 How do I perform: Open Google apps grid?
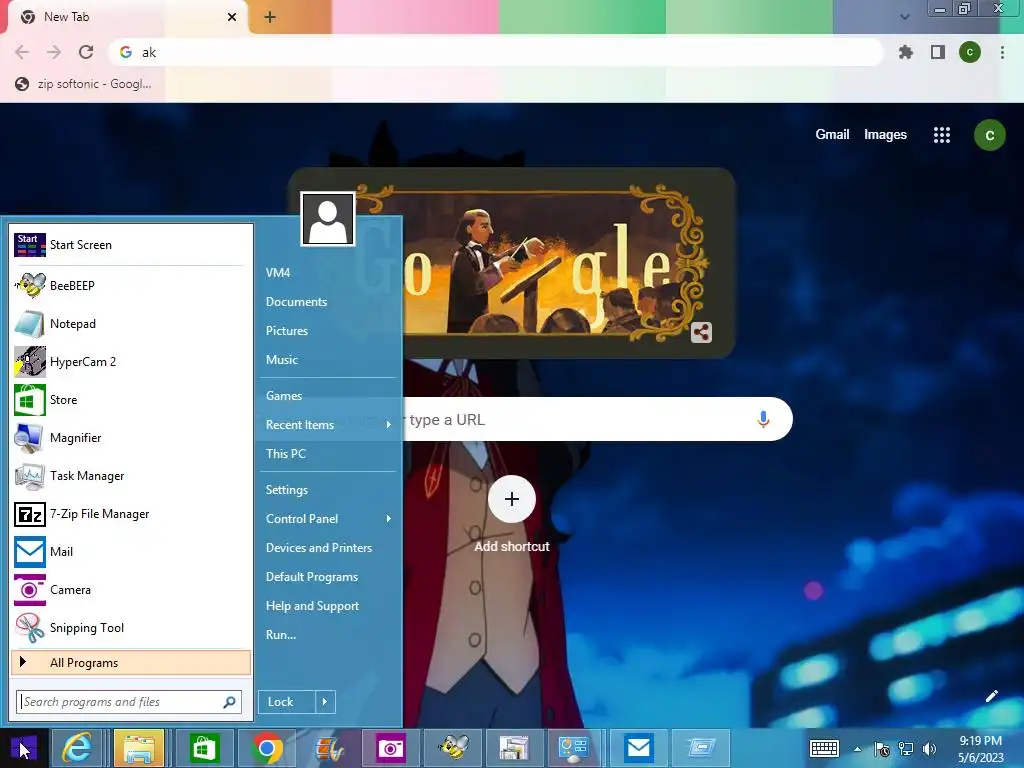coord(942,135)
